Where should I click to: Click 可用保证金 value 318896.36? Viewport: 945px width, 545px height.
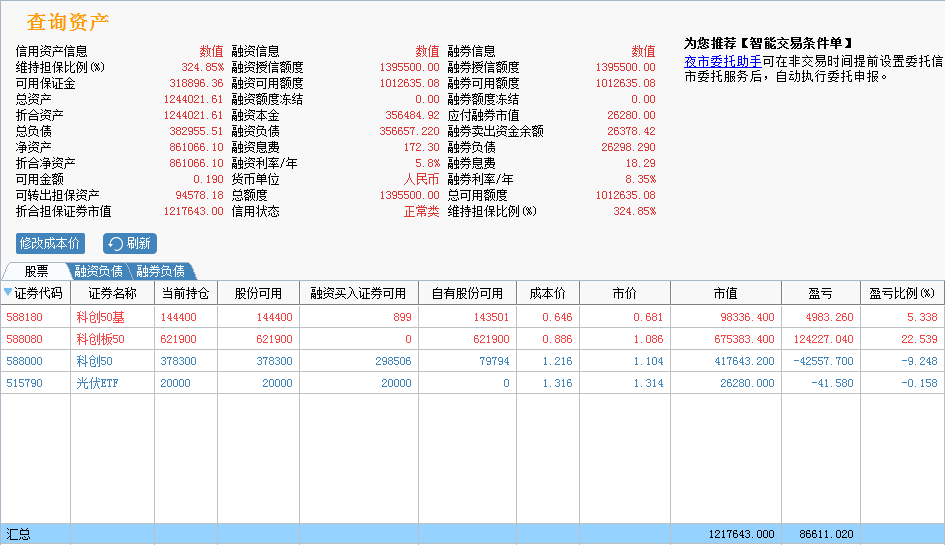pos(196,83)
